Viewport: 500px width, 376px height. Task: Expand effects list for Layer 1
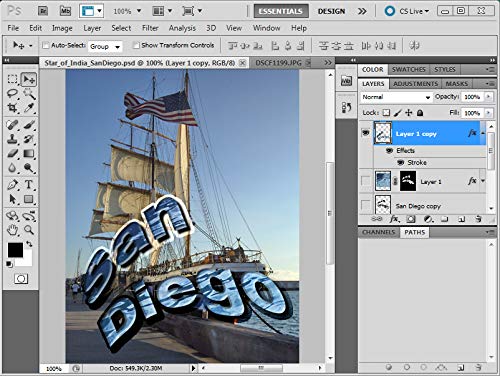[483, 181]
